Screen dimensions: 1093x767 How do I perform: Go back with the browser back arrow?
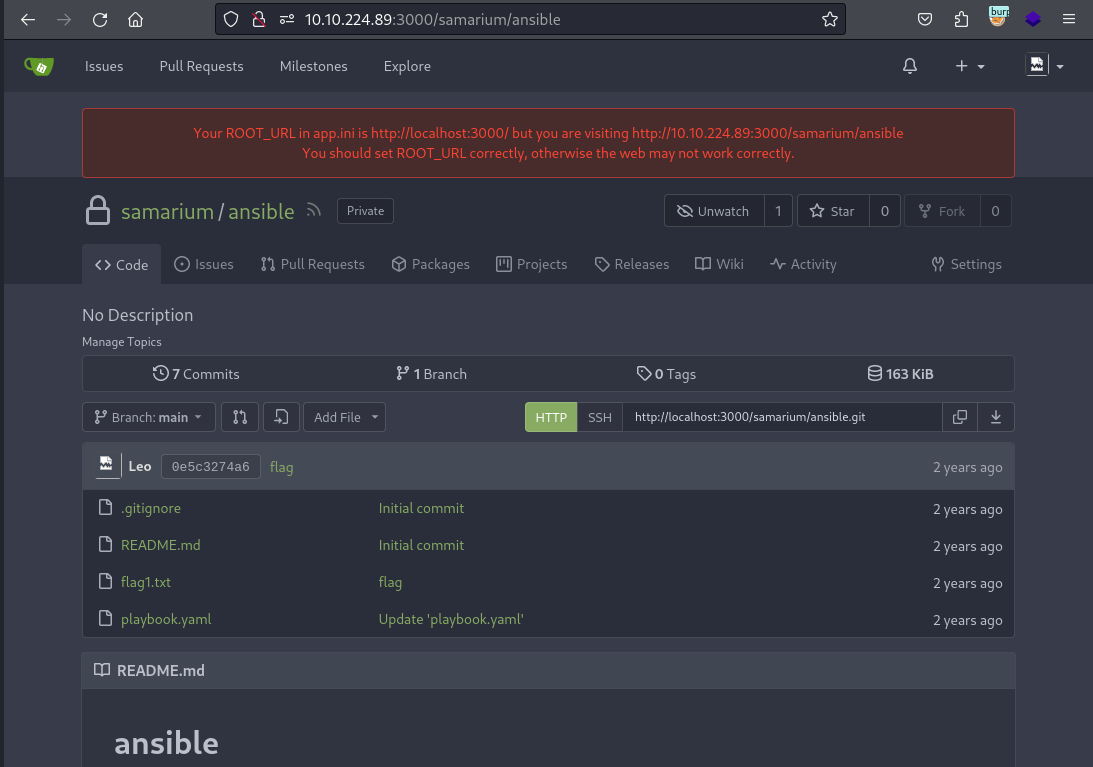[x=28, y=20]
